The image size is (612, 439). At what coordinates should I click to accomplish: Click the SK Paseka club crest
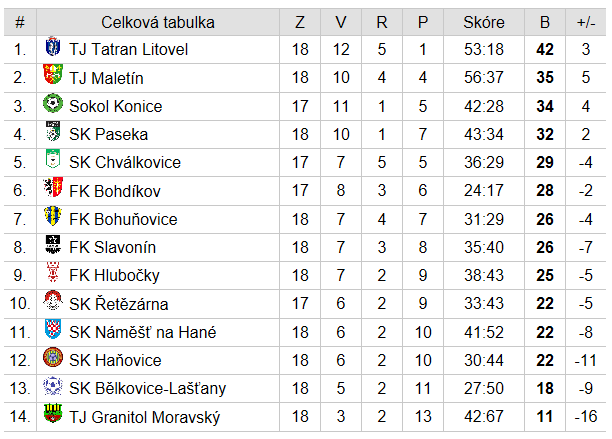point(53,131)
